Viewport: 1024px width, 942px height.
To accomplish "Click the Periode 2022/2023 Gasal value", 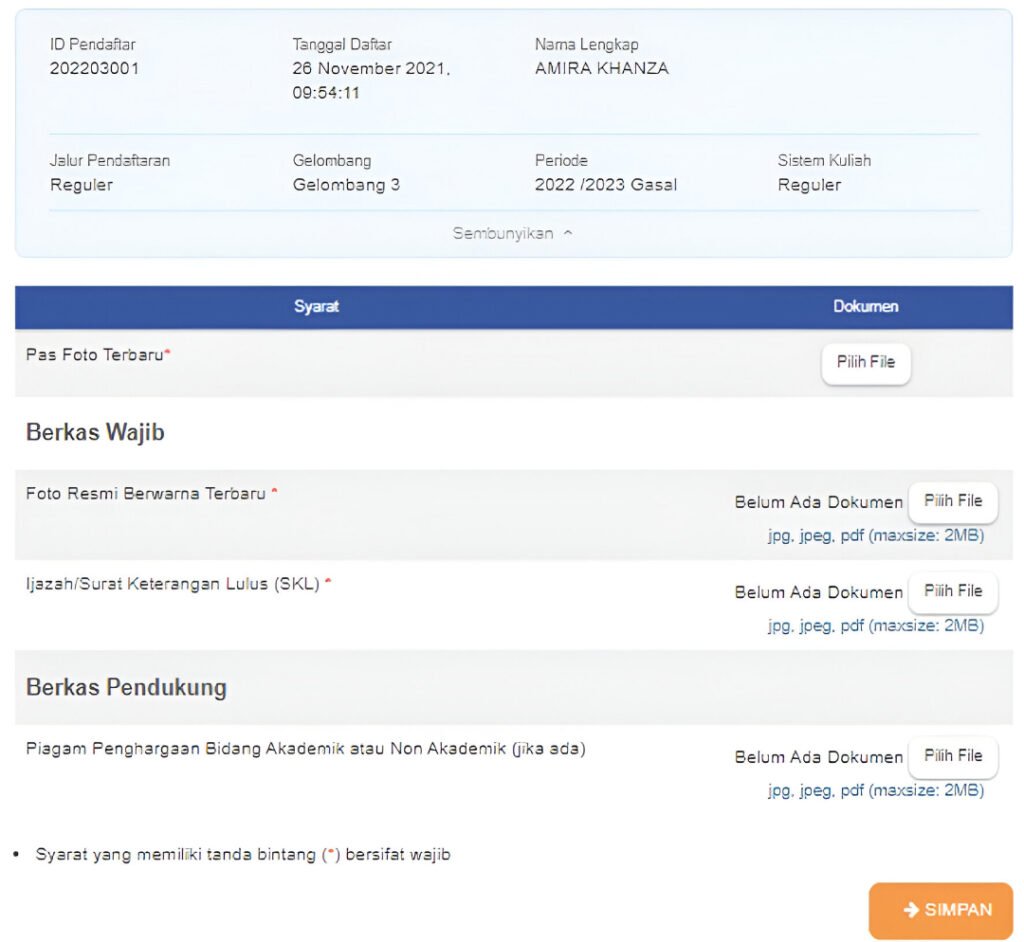I will [605, 185].
